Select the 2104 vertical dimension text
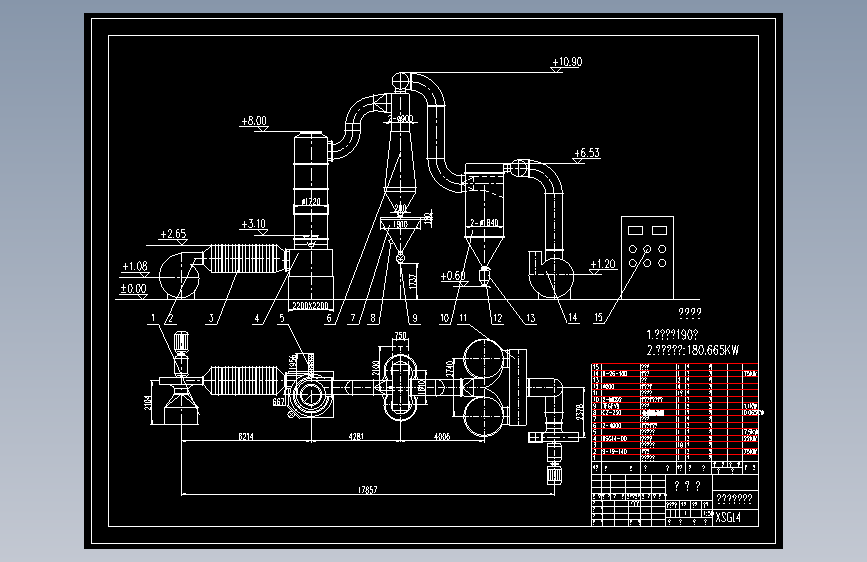The image size is (867, 562). click(148, 403)
